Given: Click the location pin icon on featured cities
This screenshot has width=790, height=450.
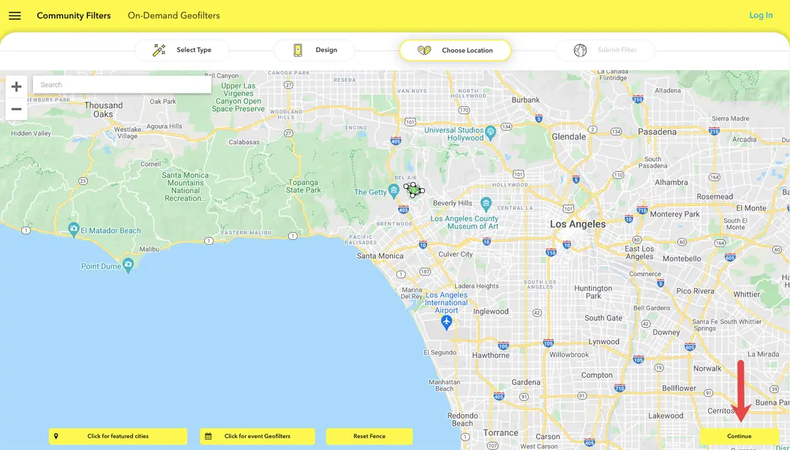Looking at the screenshot, I should (56, 436).
